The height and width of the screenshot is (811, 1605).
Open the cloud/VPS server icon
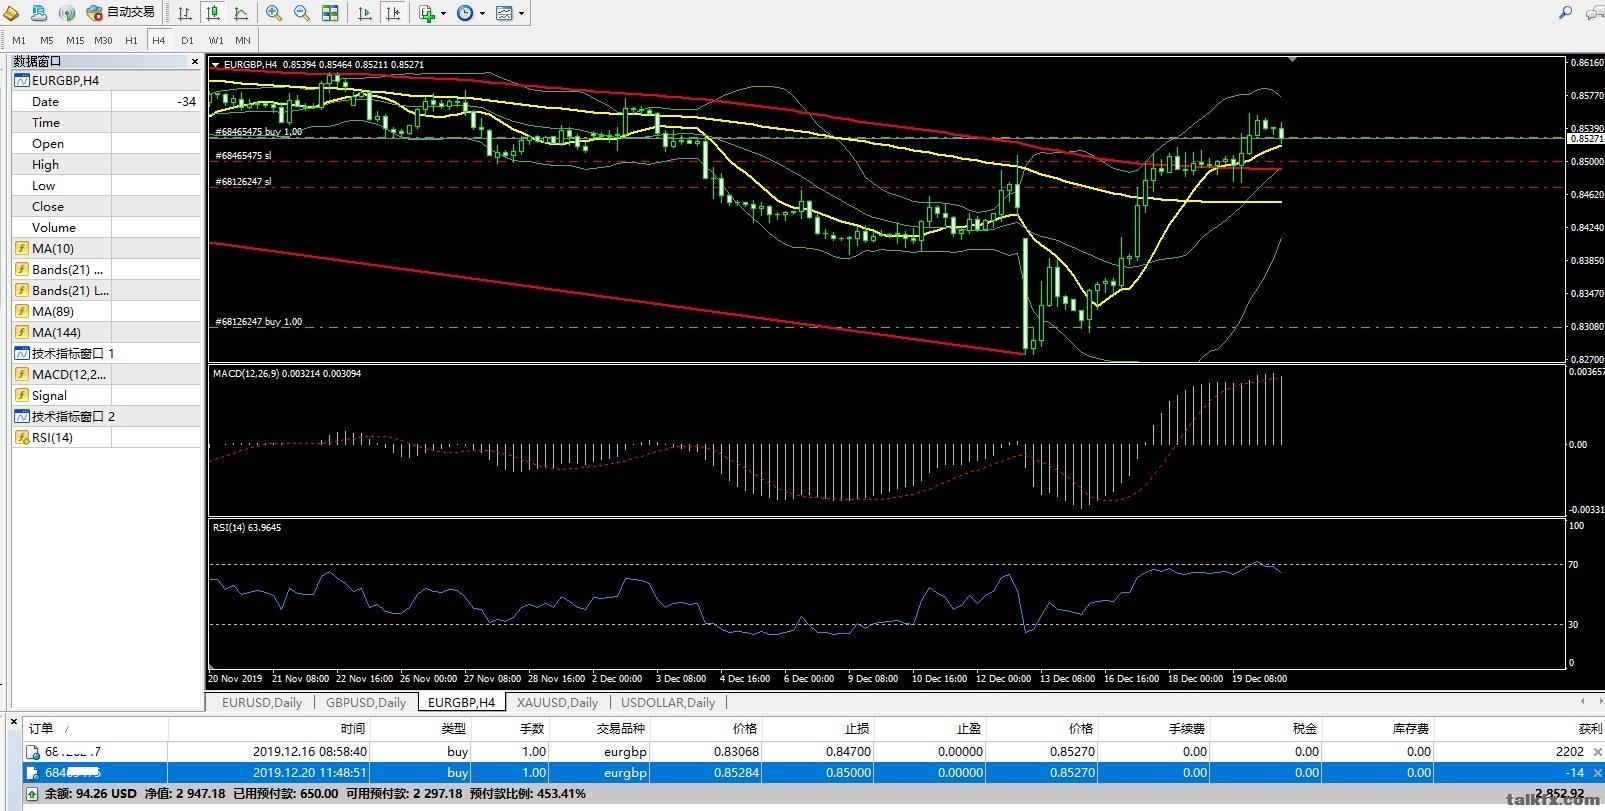(39, 13)
